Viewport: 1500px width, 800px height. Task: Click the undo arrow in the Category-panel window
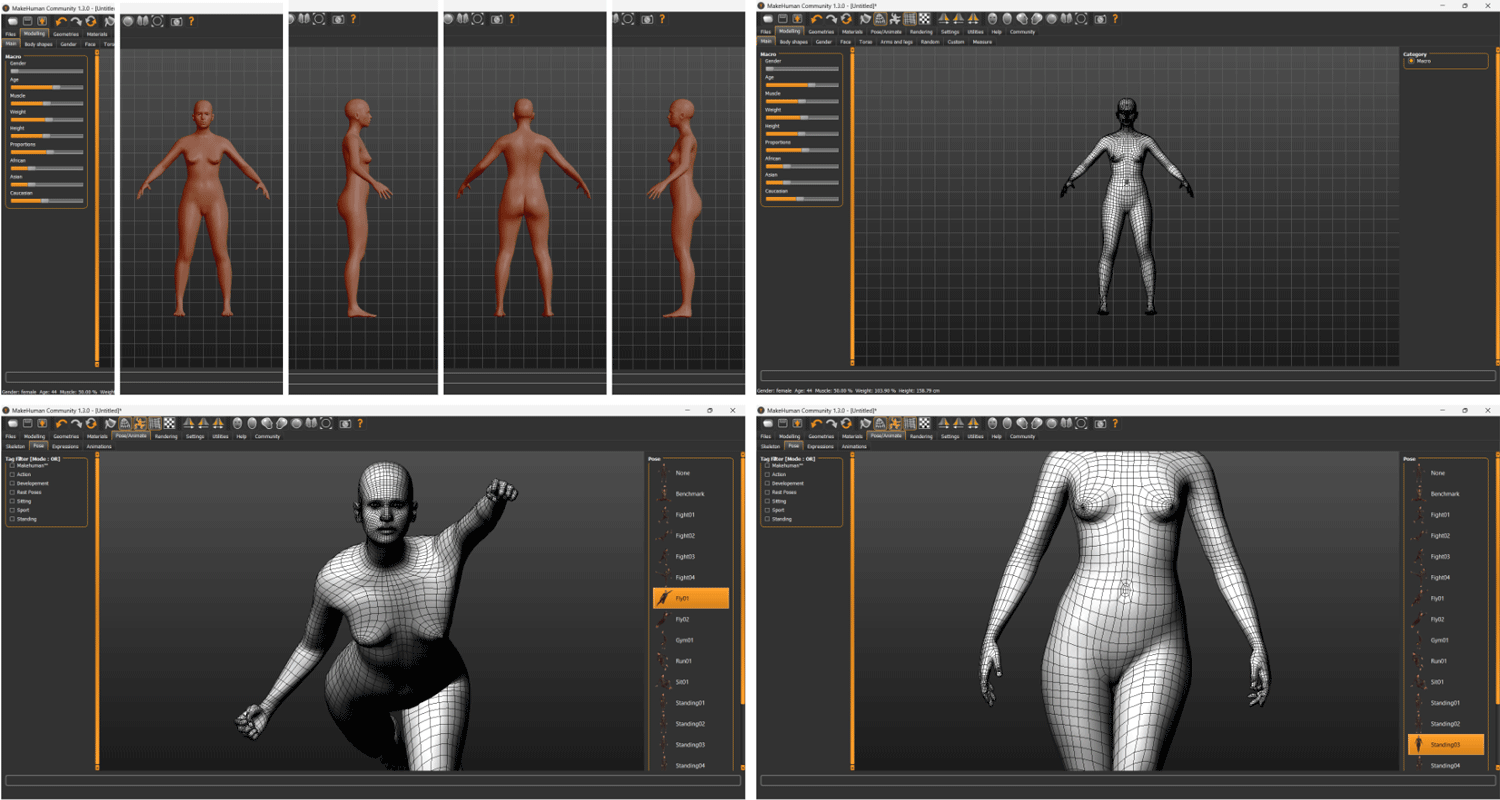(817, 18)
